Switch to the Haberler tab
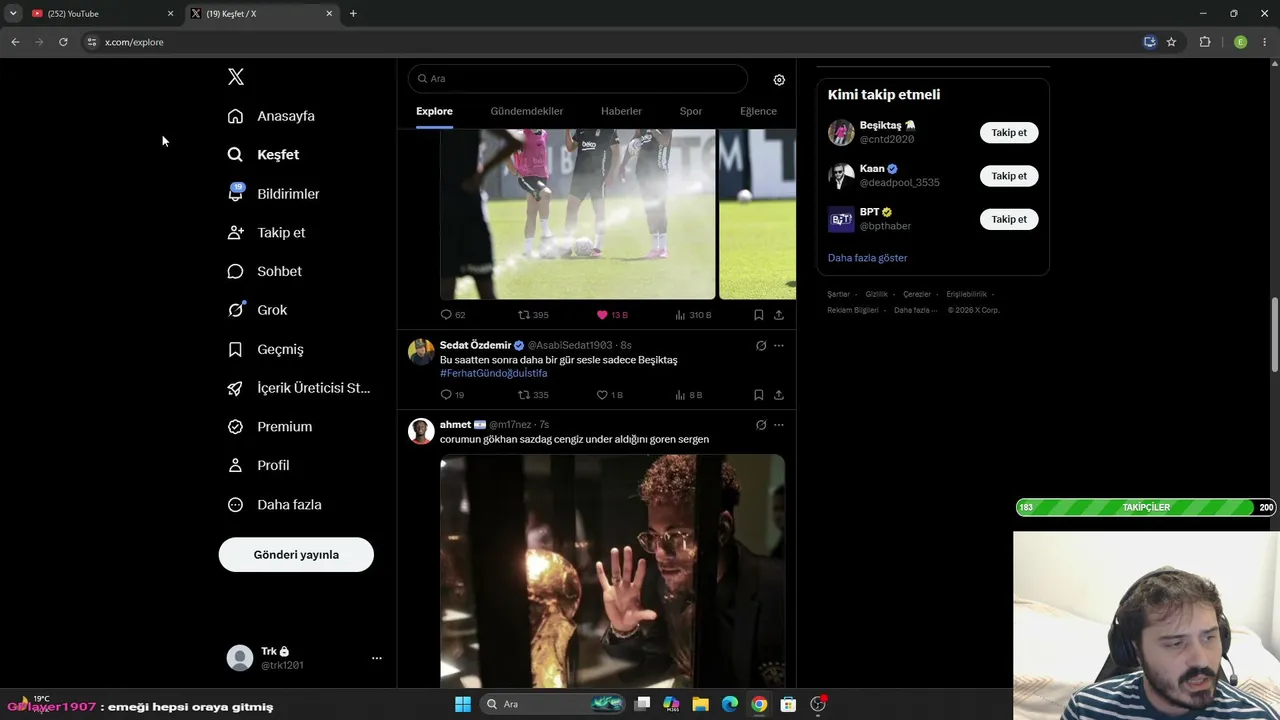This screenshot has width=1280, height=720. (x=621, y=111)
